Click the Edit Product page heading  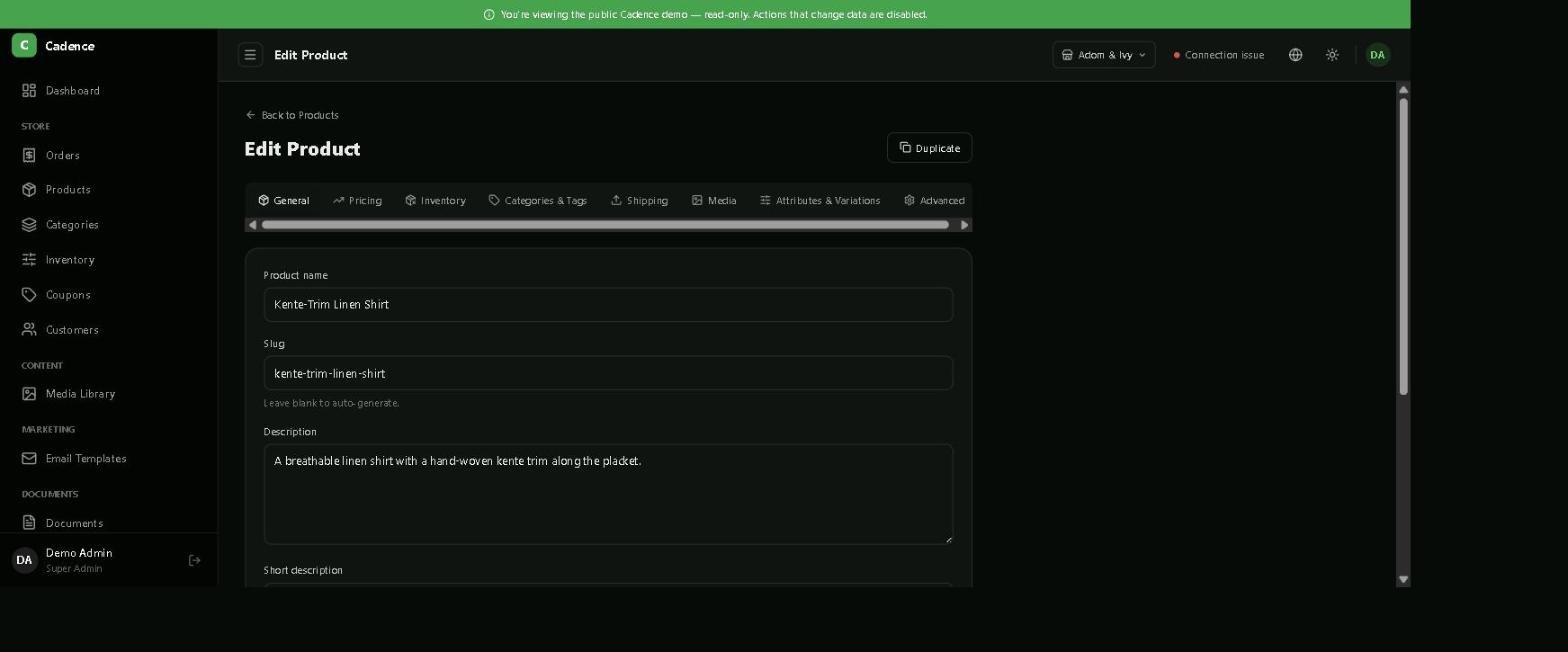coord(302,149)
